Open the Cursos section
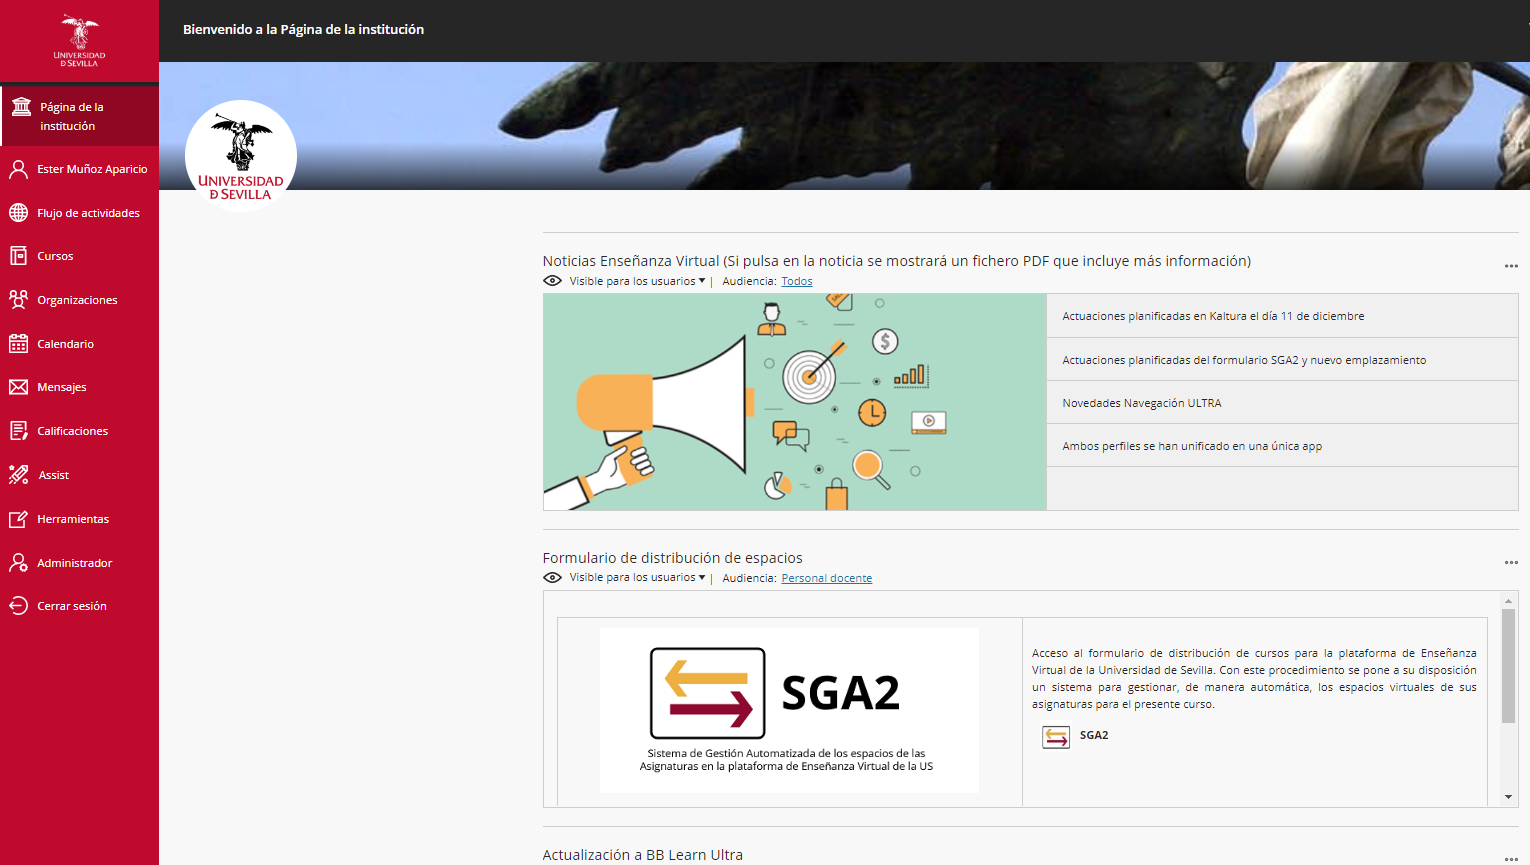This screenshot has height=865, width=1530. click(79, 256)
